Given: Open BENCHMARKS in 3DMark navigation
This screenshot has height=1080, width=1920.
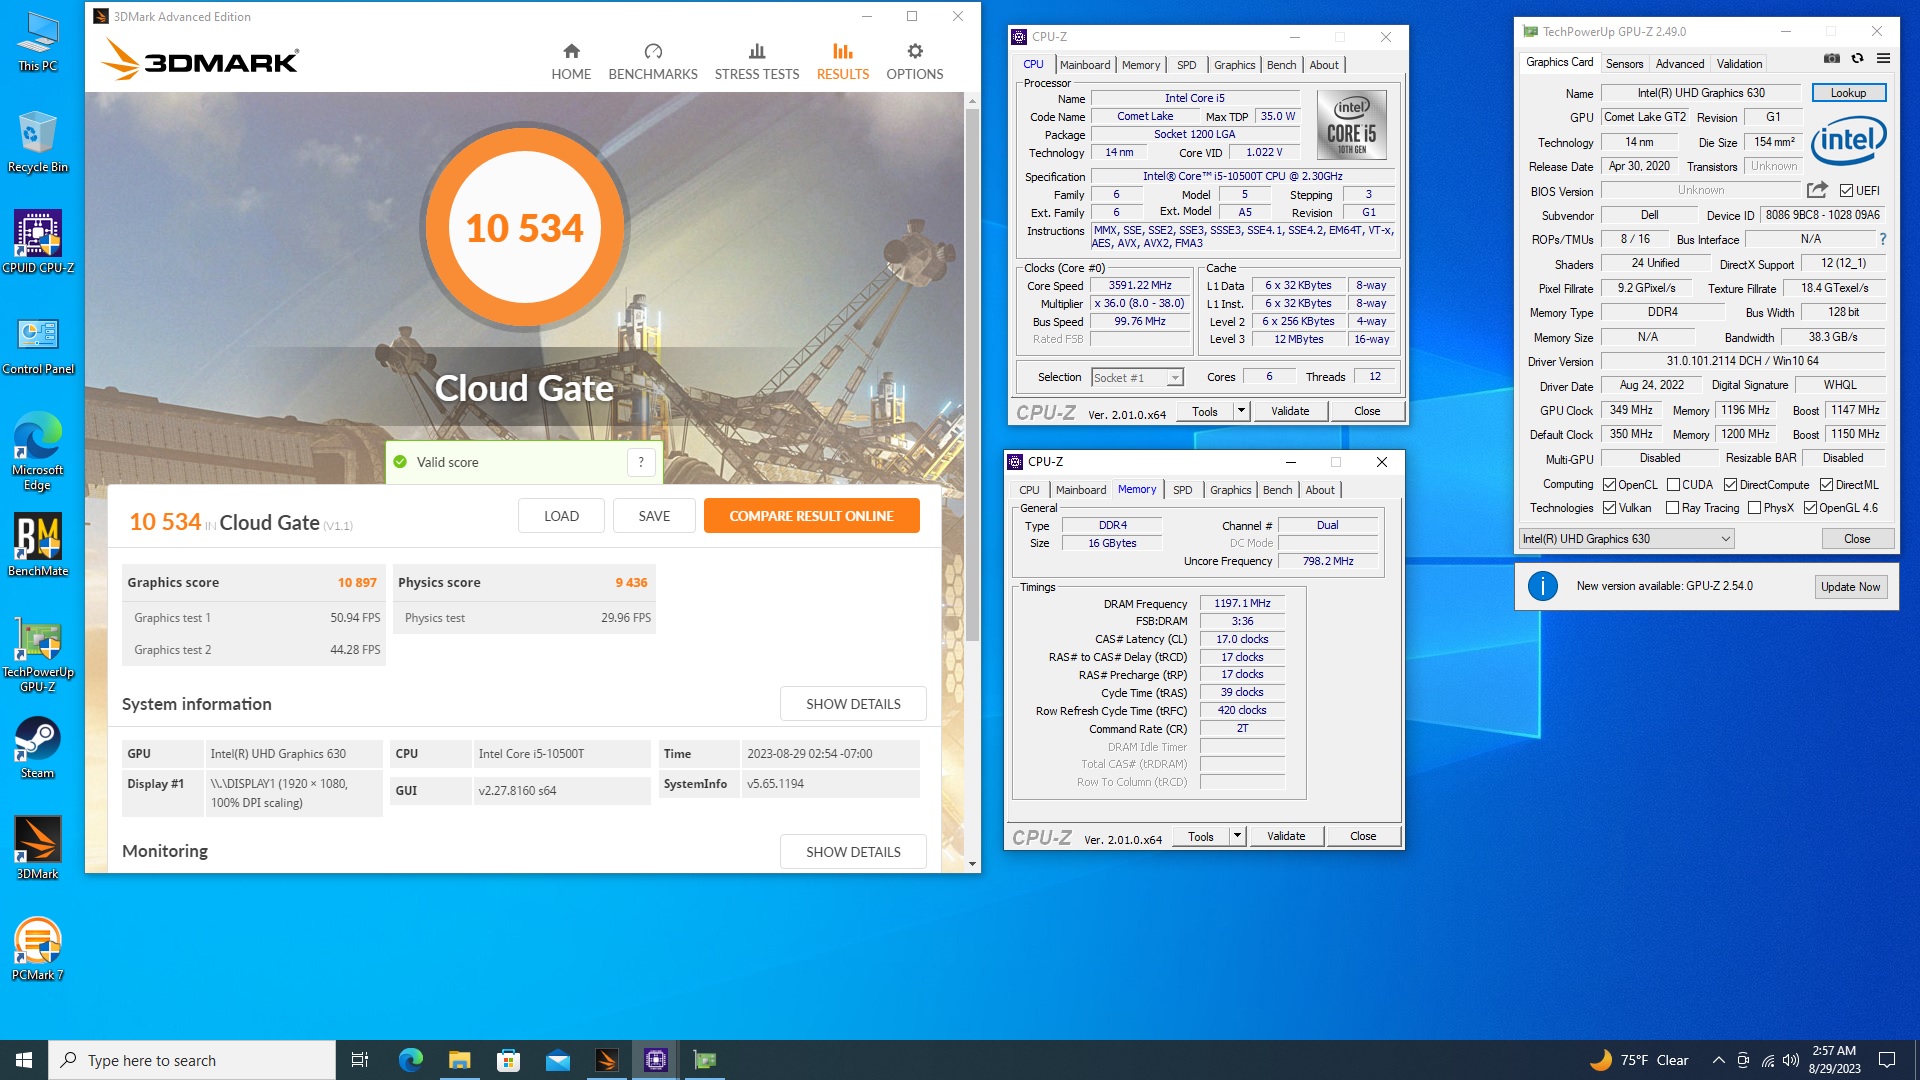Looking at the screenshot, I should pos(653,61).
